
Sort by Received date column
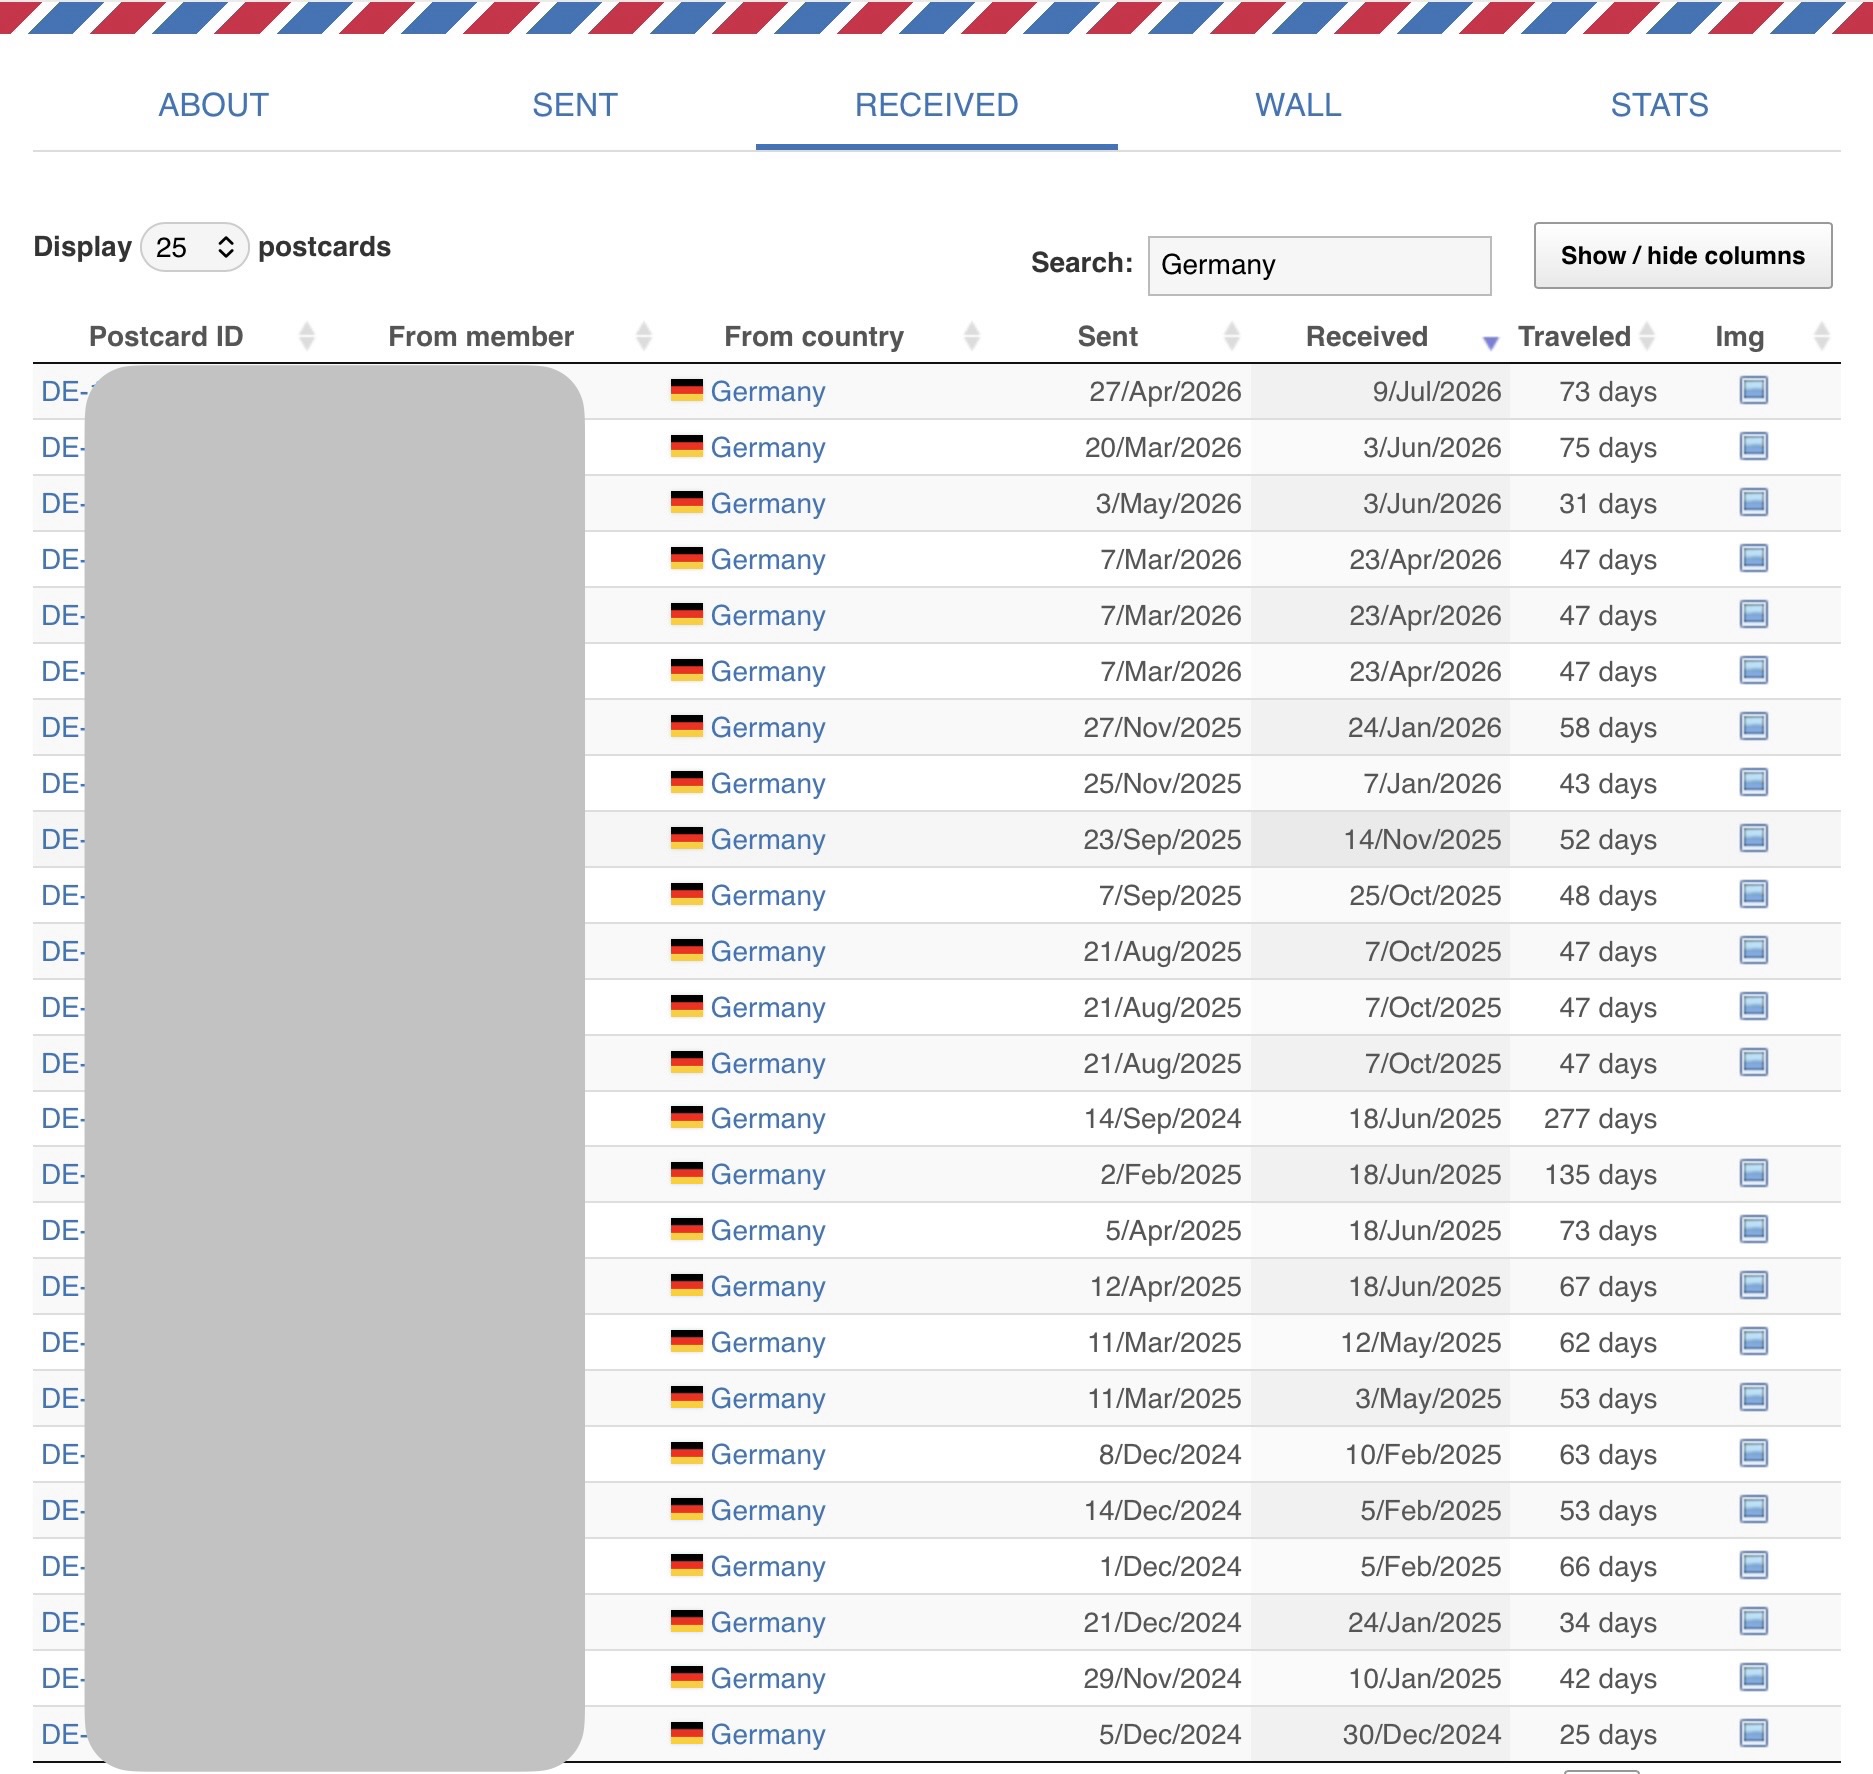coord(1367,336)
